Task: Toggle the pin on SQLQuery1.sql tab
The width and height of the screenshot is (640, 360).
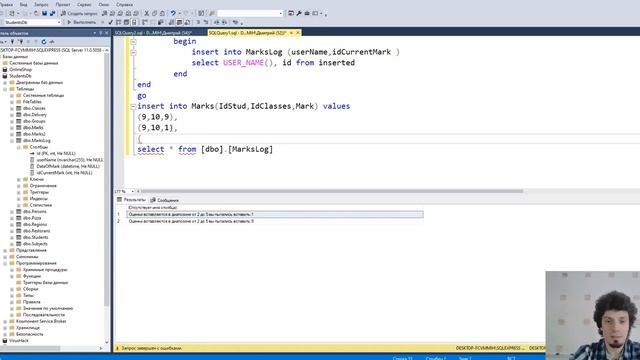Action: 291,33
